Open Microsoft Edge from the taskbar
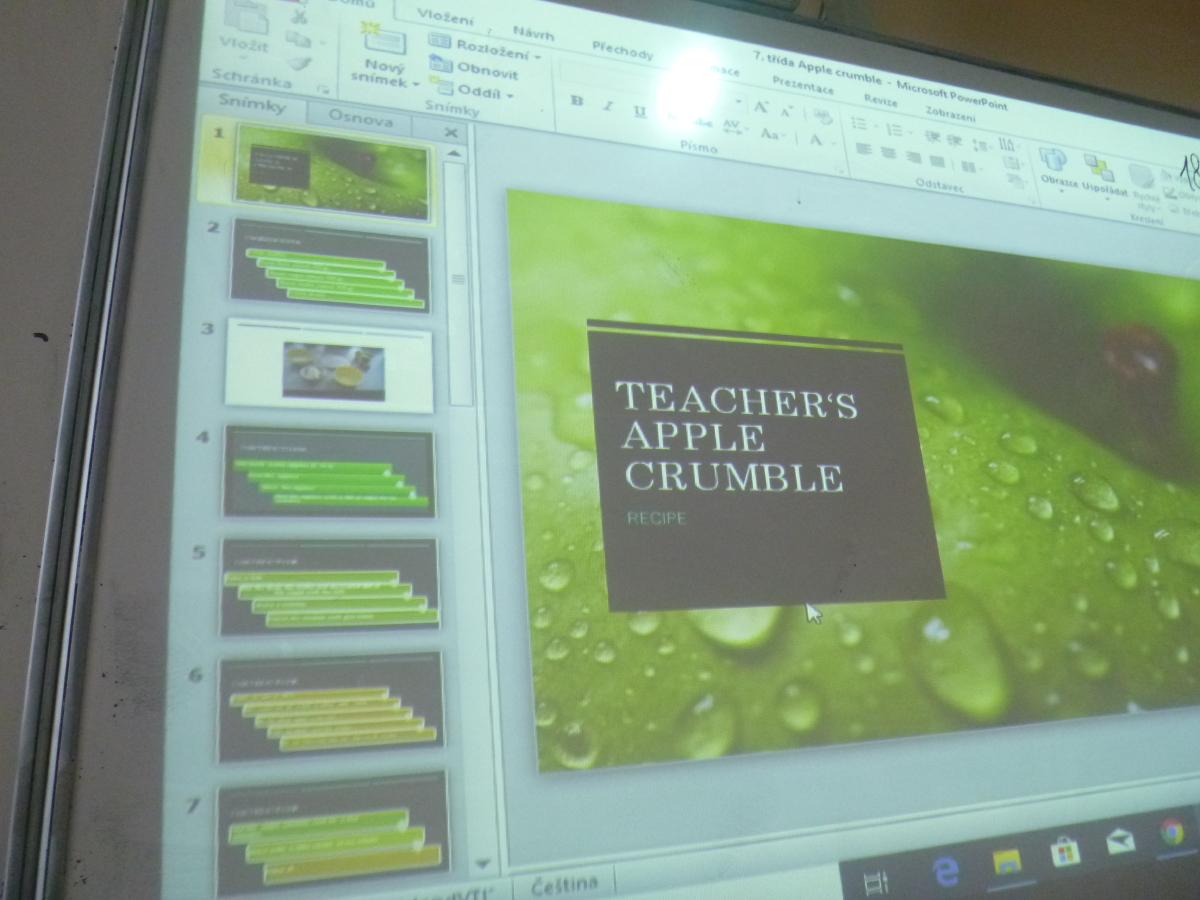 coord(945,868)
